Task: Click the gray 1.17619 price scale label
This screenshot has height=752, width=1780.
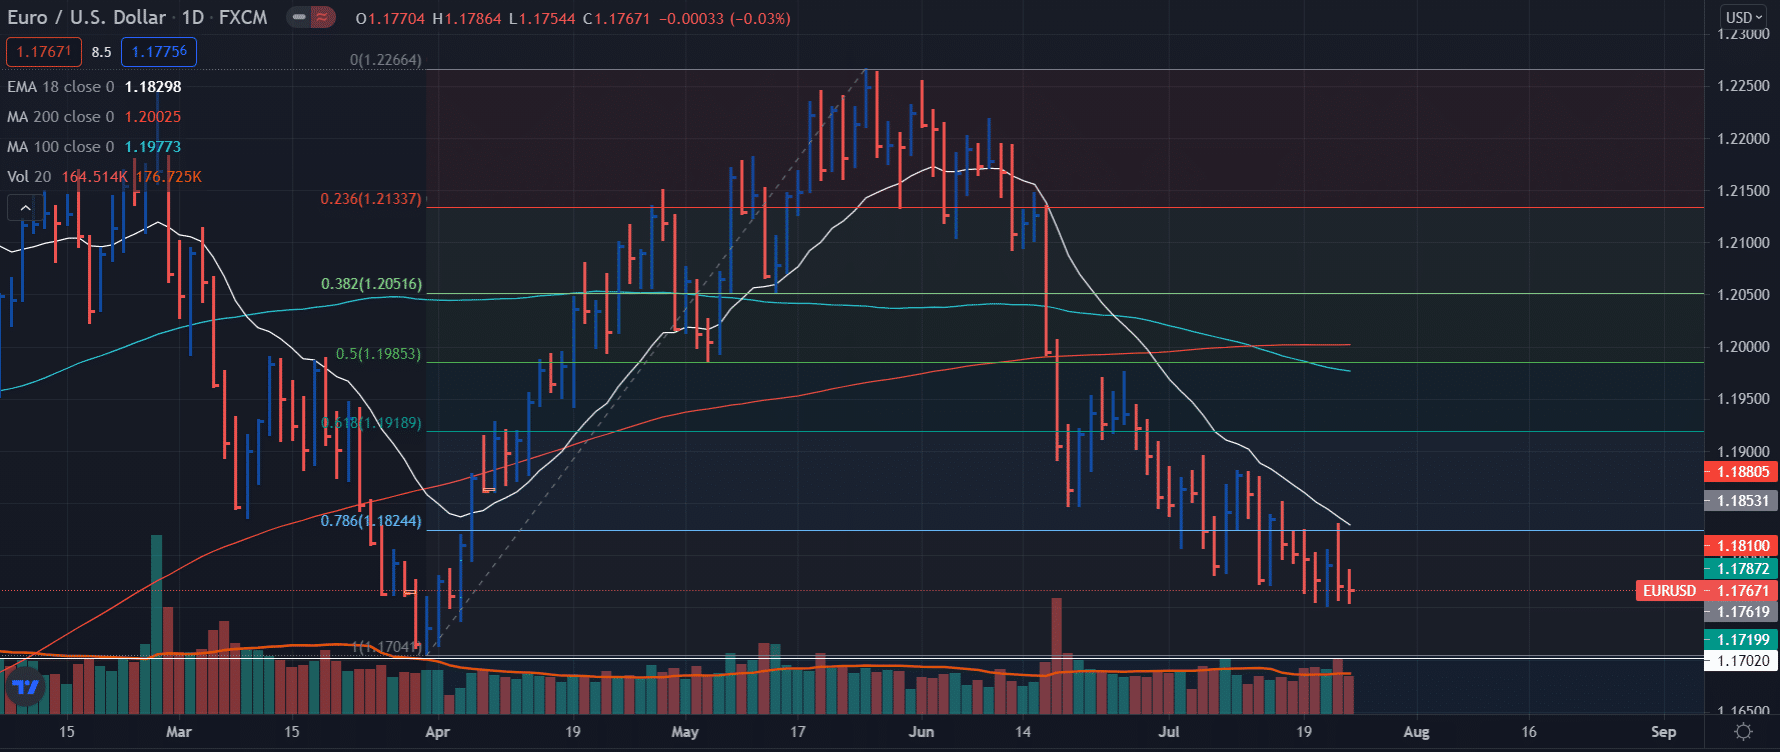Action: pos(1740,612)
